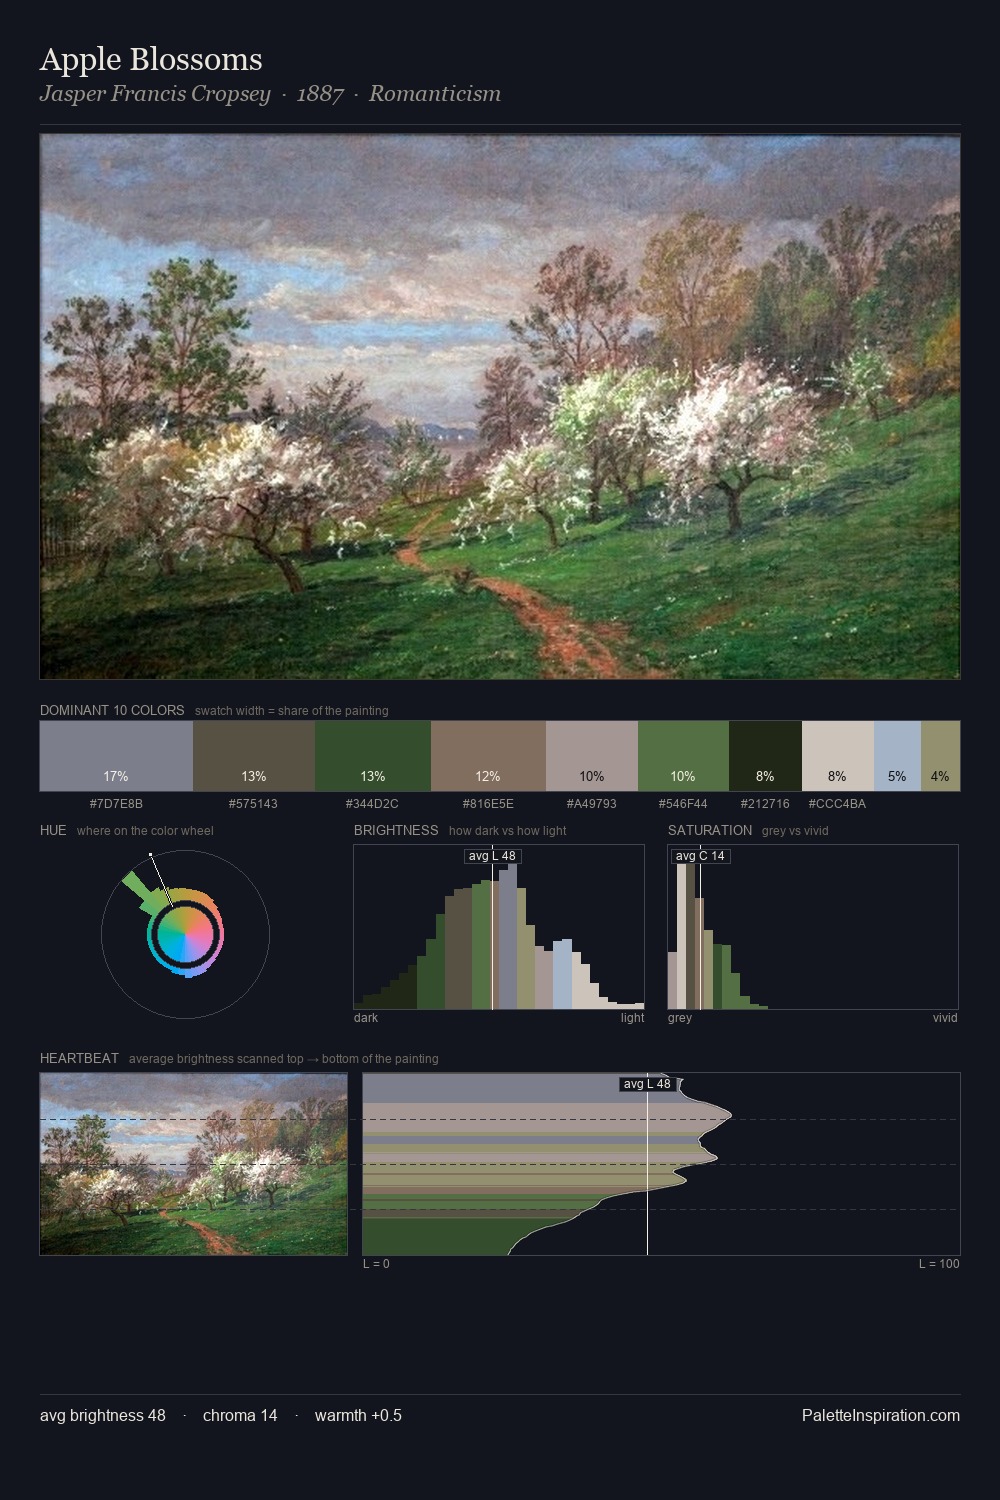
Task: Click the hex code #A49793
Action: [592, 803]
